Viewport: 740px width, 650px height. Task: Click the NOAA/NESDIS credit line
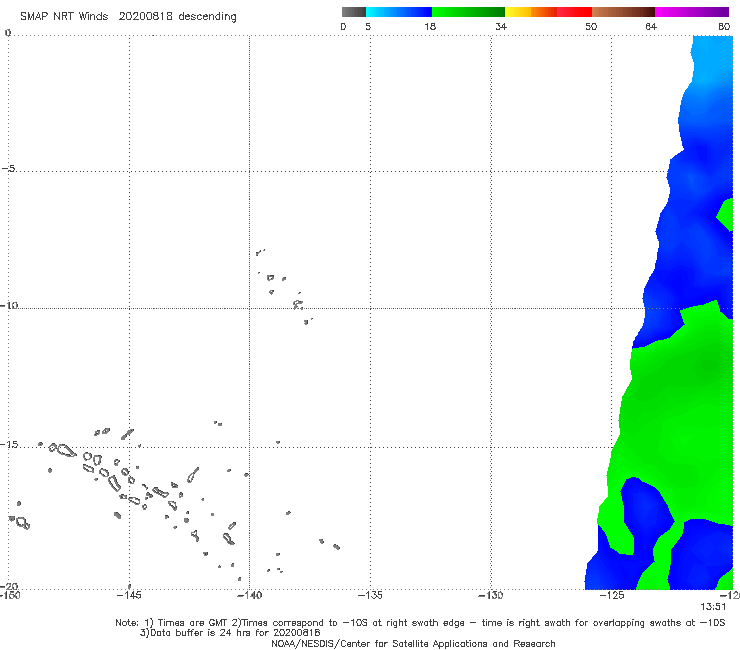(413, 644)
